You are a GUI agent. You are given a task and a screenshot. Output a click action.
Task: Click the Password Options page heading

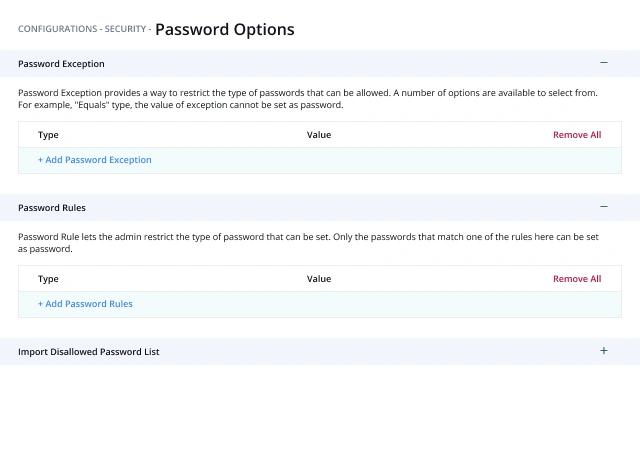point(225,29)
